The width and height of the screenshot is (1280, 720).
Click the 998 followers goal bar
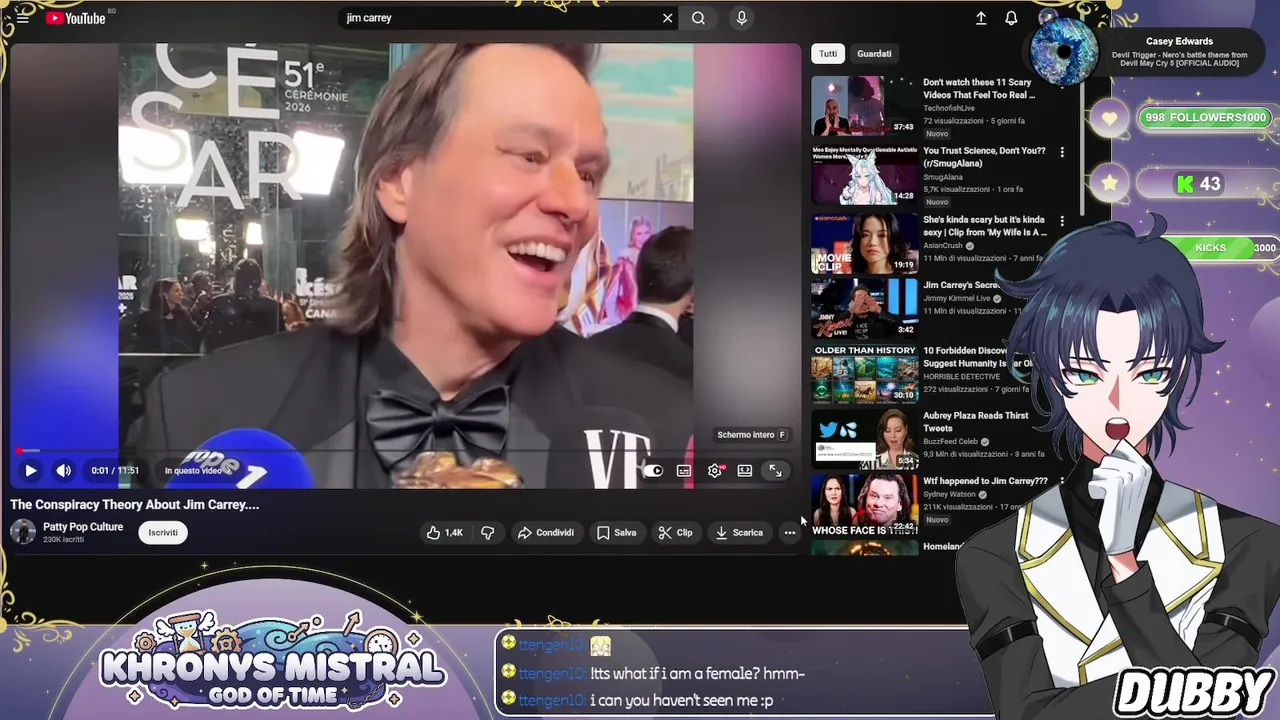[1206, 118]
